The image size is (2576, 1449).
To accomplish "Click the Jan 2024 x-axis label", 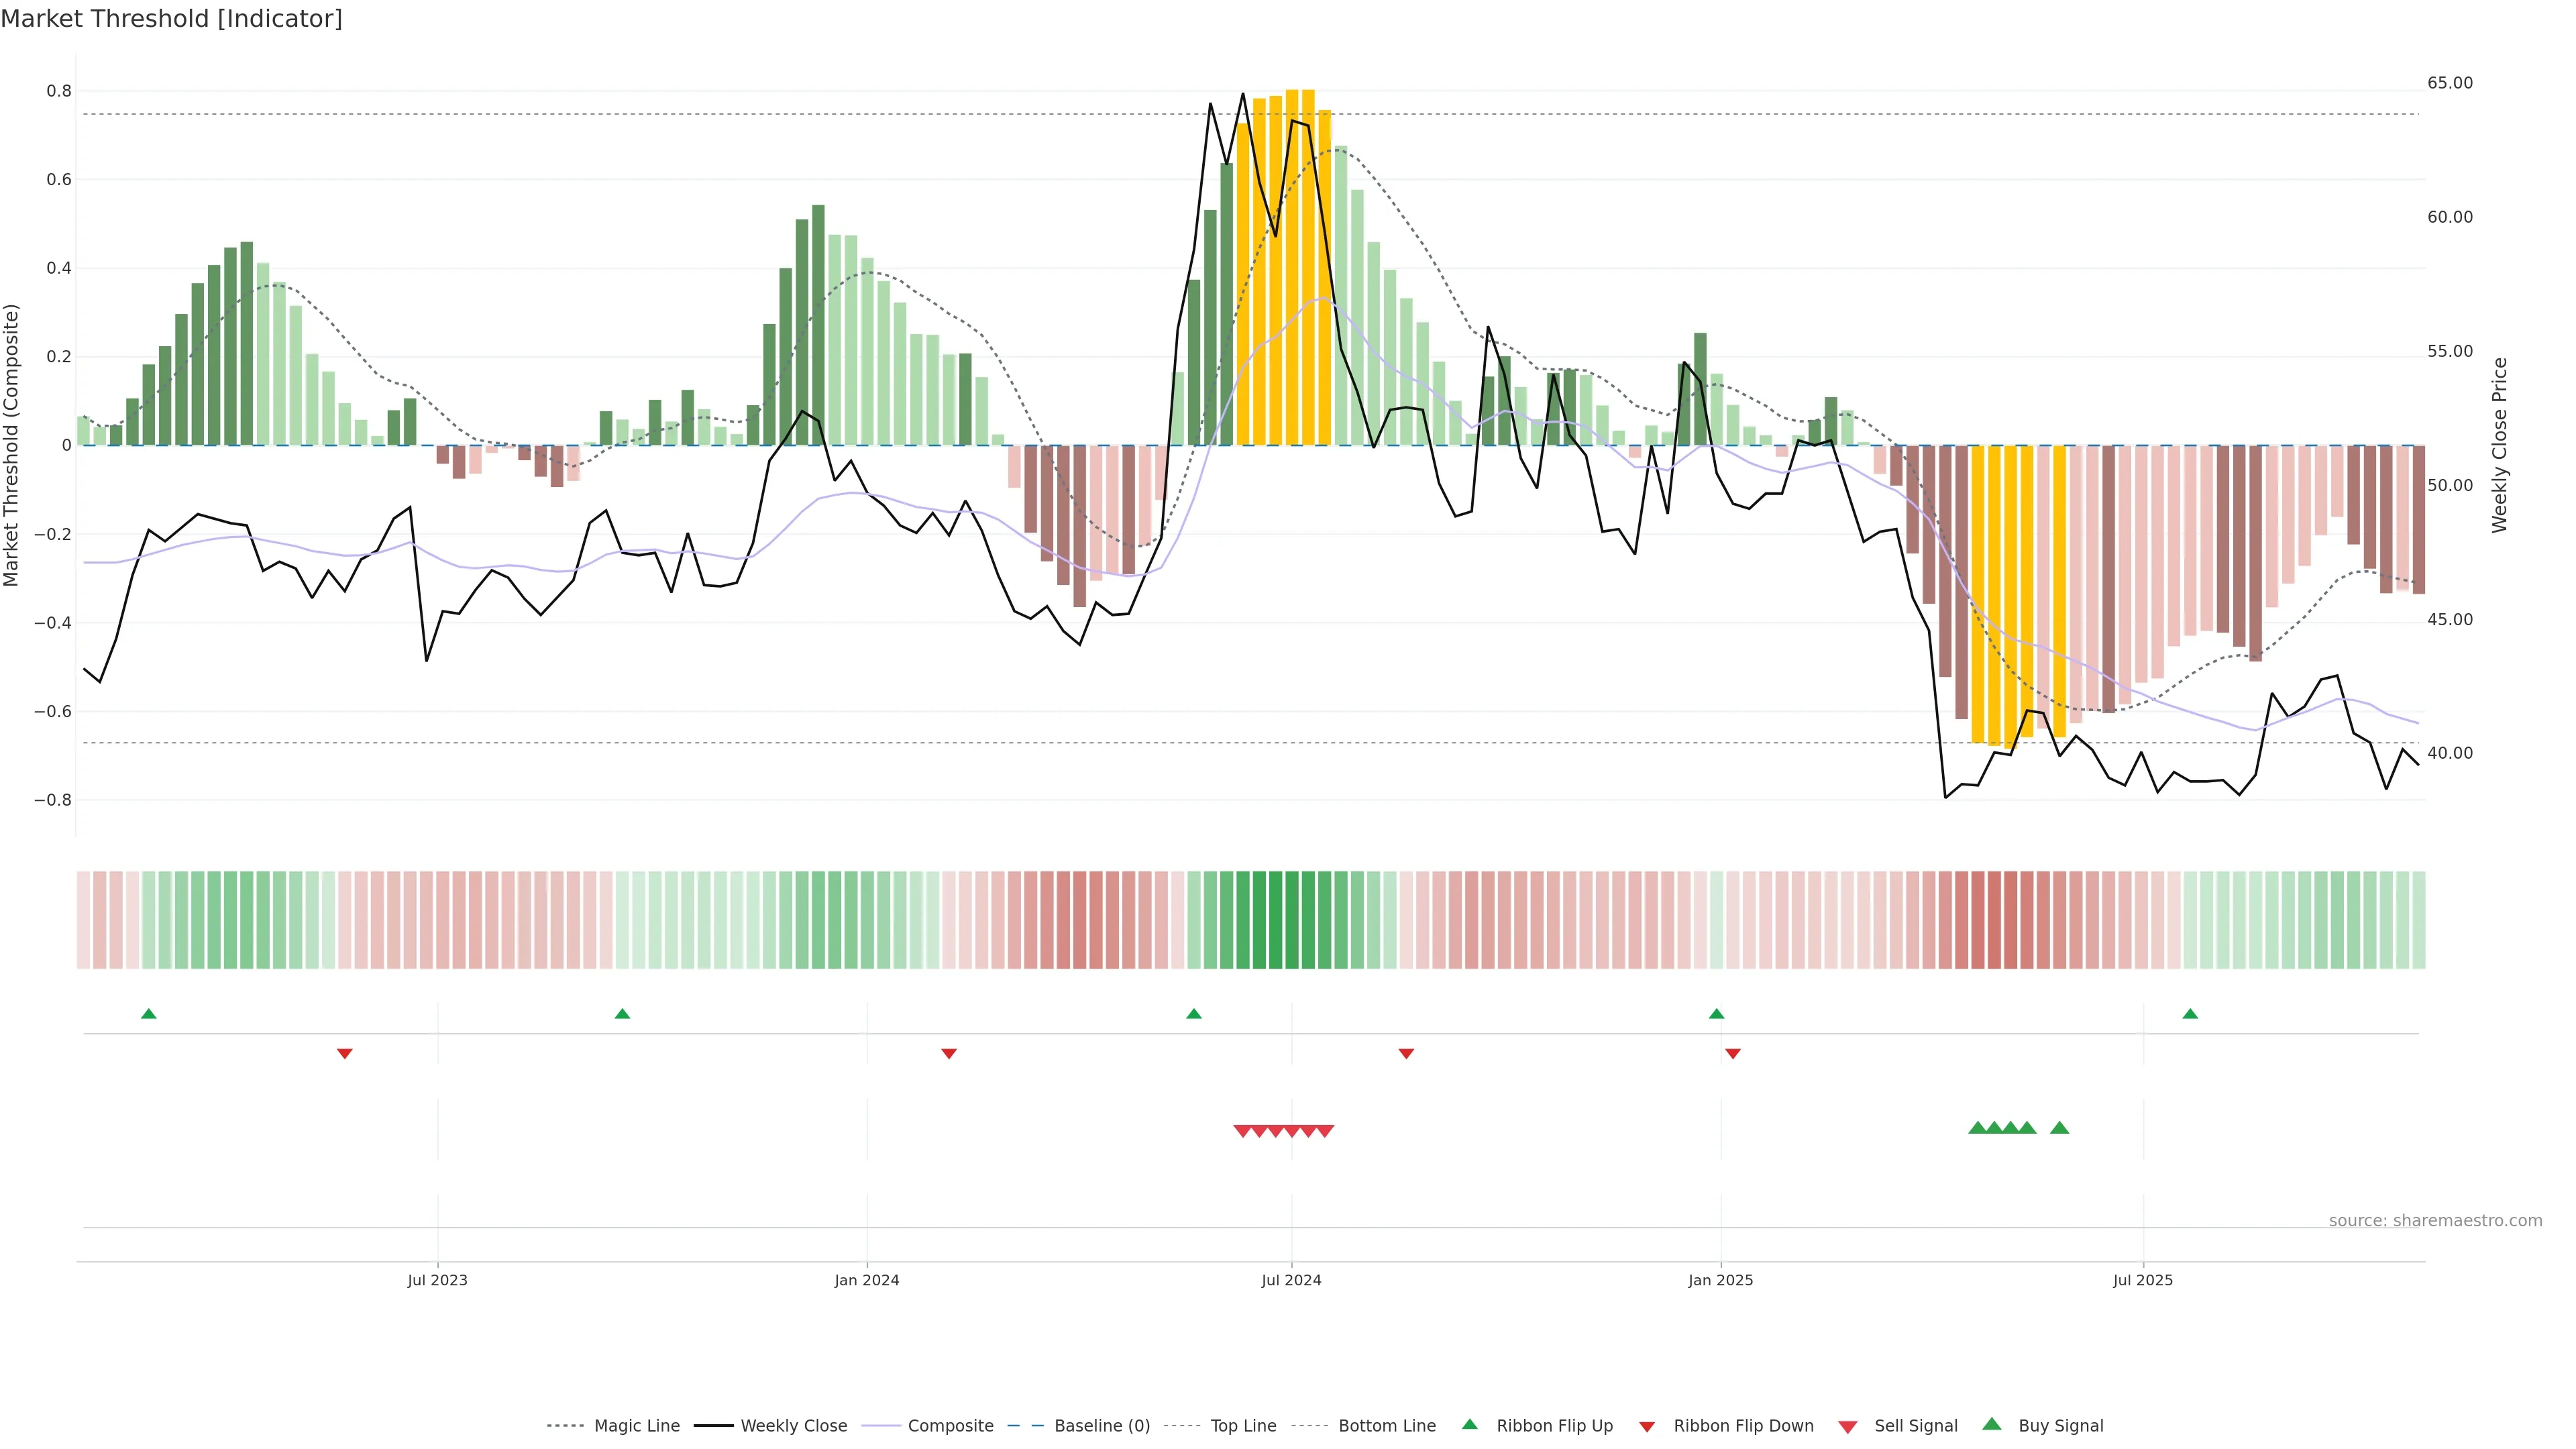I will click(867, 1280).
